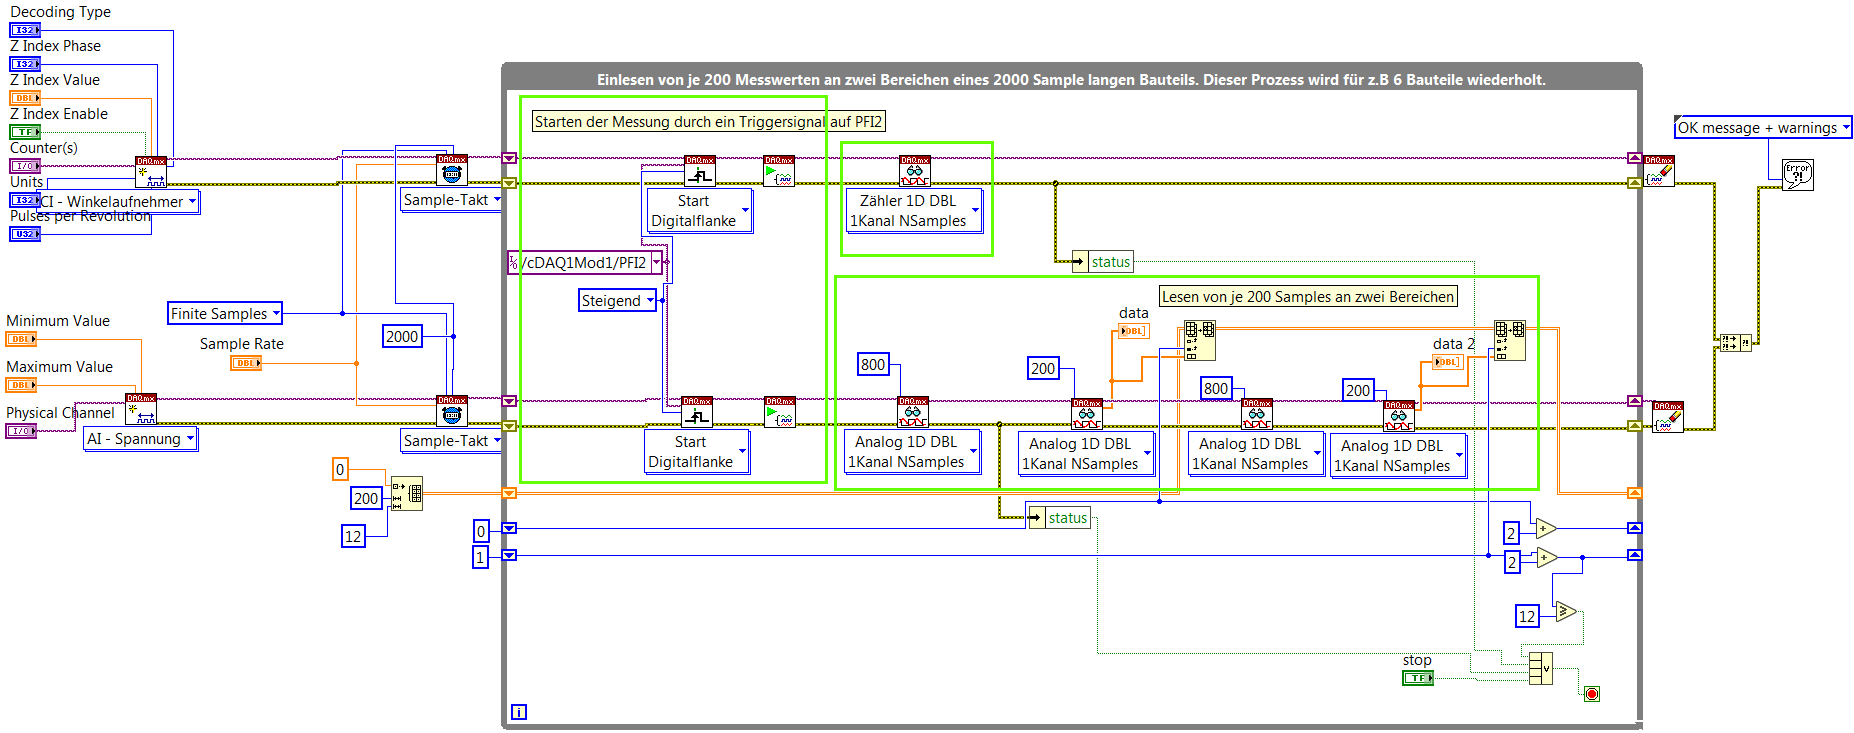Click the loop title 'Einlesen von je 200 Messwerten'
This screenshot has width=1854, height=733.
click(x=1071, y=80)
